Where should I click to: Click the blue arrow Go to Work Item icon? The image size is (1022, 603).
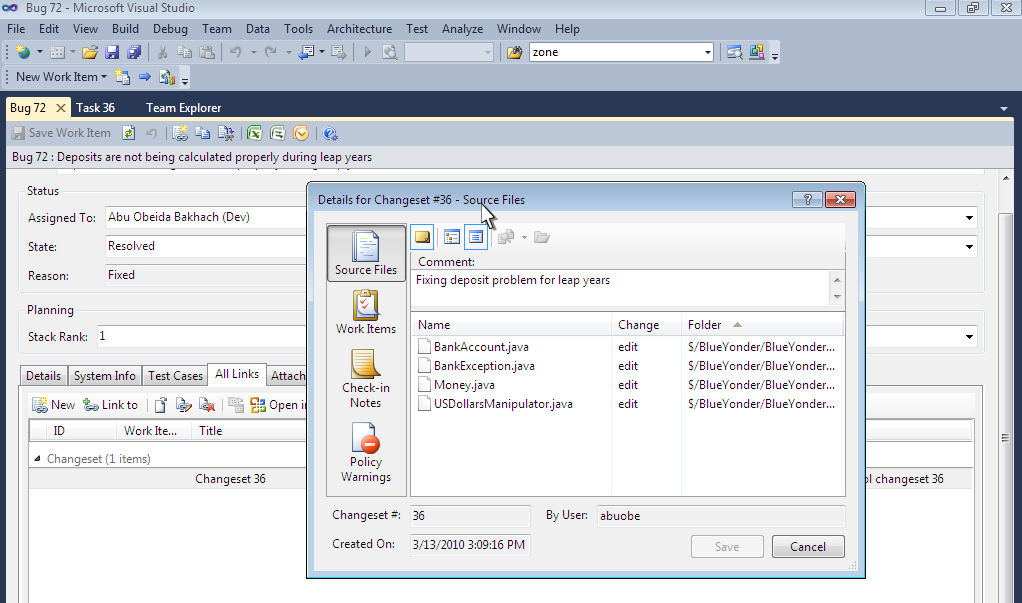pyautogui.click(x=145, y=77)
